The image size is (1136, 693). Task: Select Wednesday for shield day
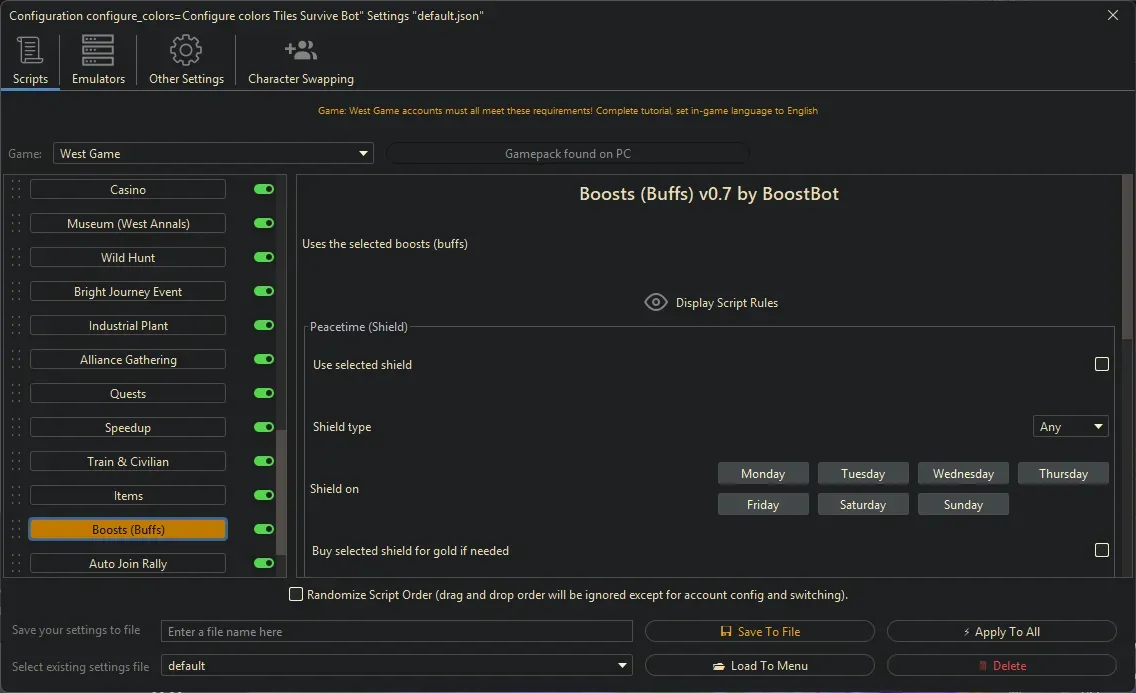pyautogui.click(x=963, y=474)
